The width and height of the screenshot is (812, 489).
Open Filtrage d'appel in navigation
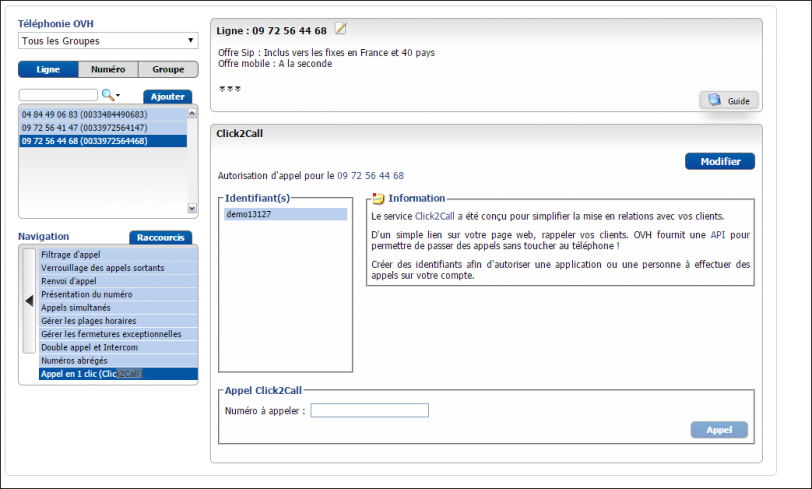pos(119,254)
